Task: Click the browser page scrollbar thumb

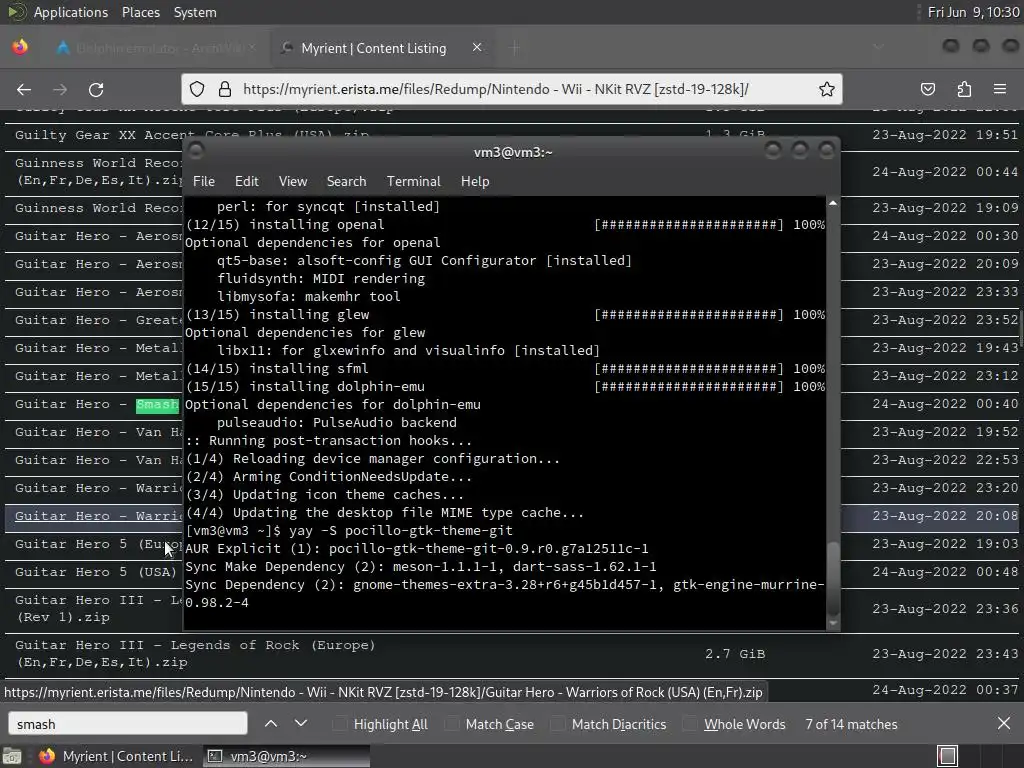Action: click(x=1021, y=330)
